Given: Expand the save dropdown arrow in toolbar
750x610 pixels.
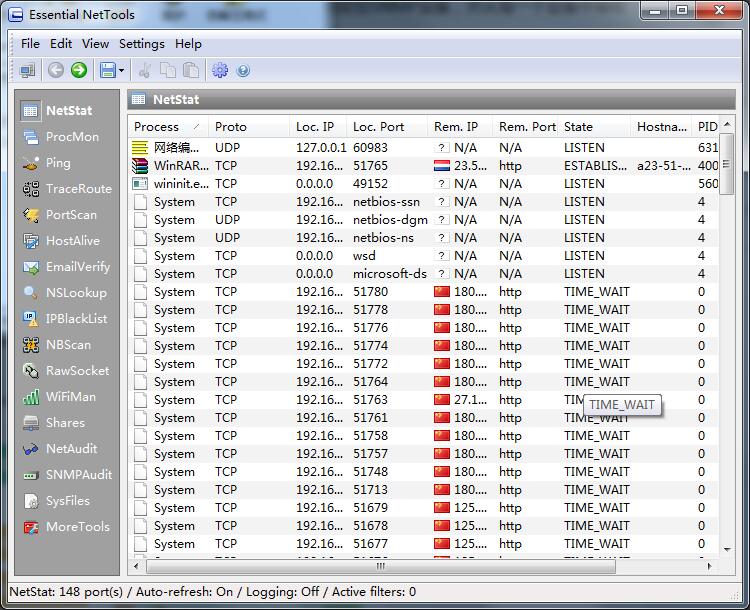Looking at the screenshot, I should 122,70.
